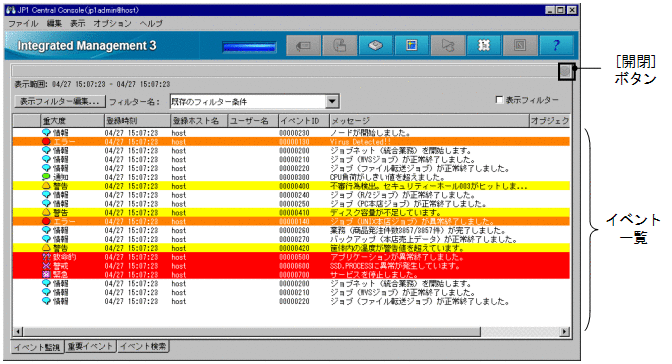Open the ファイル menu
Viewport: 672px width, 364px height.
[23, 24]
